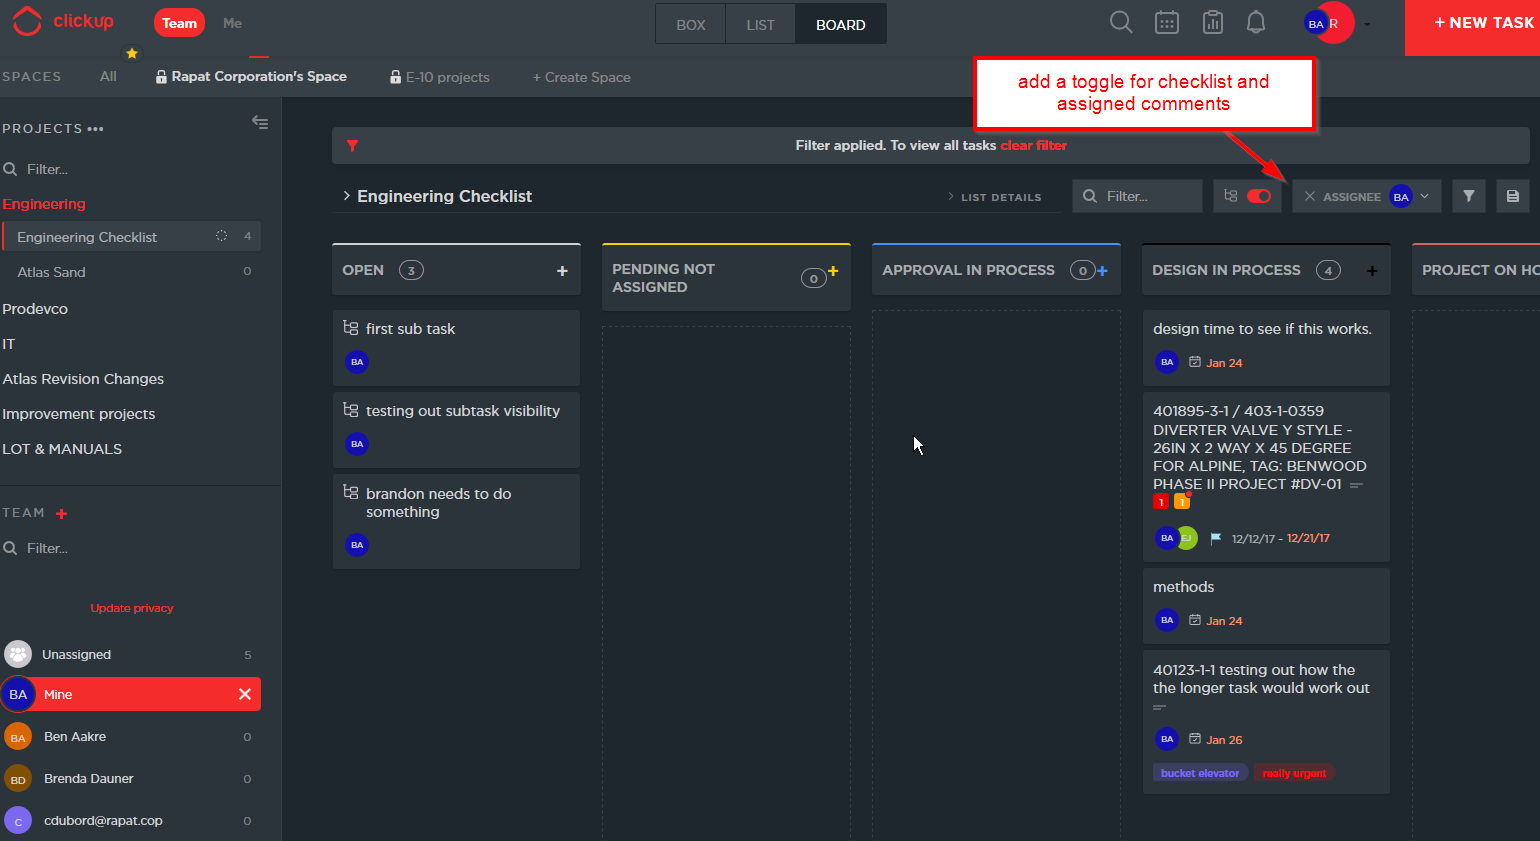Filter tasks by cdubord@rapat.cop
Screen dimensions: 1540x841
pos(130,821)
